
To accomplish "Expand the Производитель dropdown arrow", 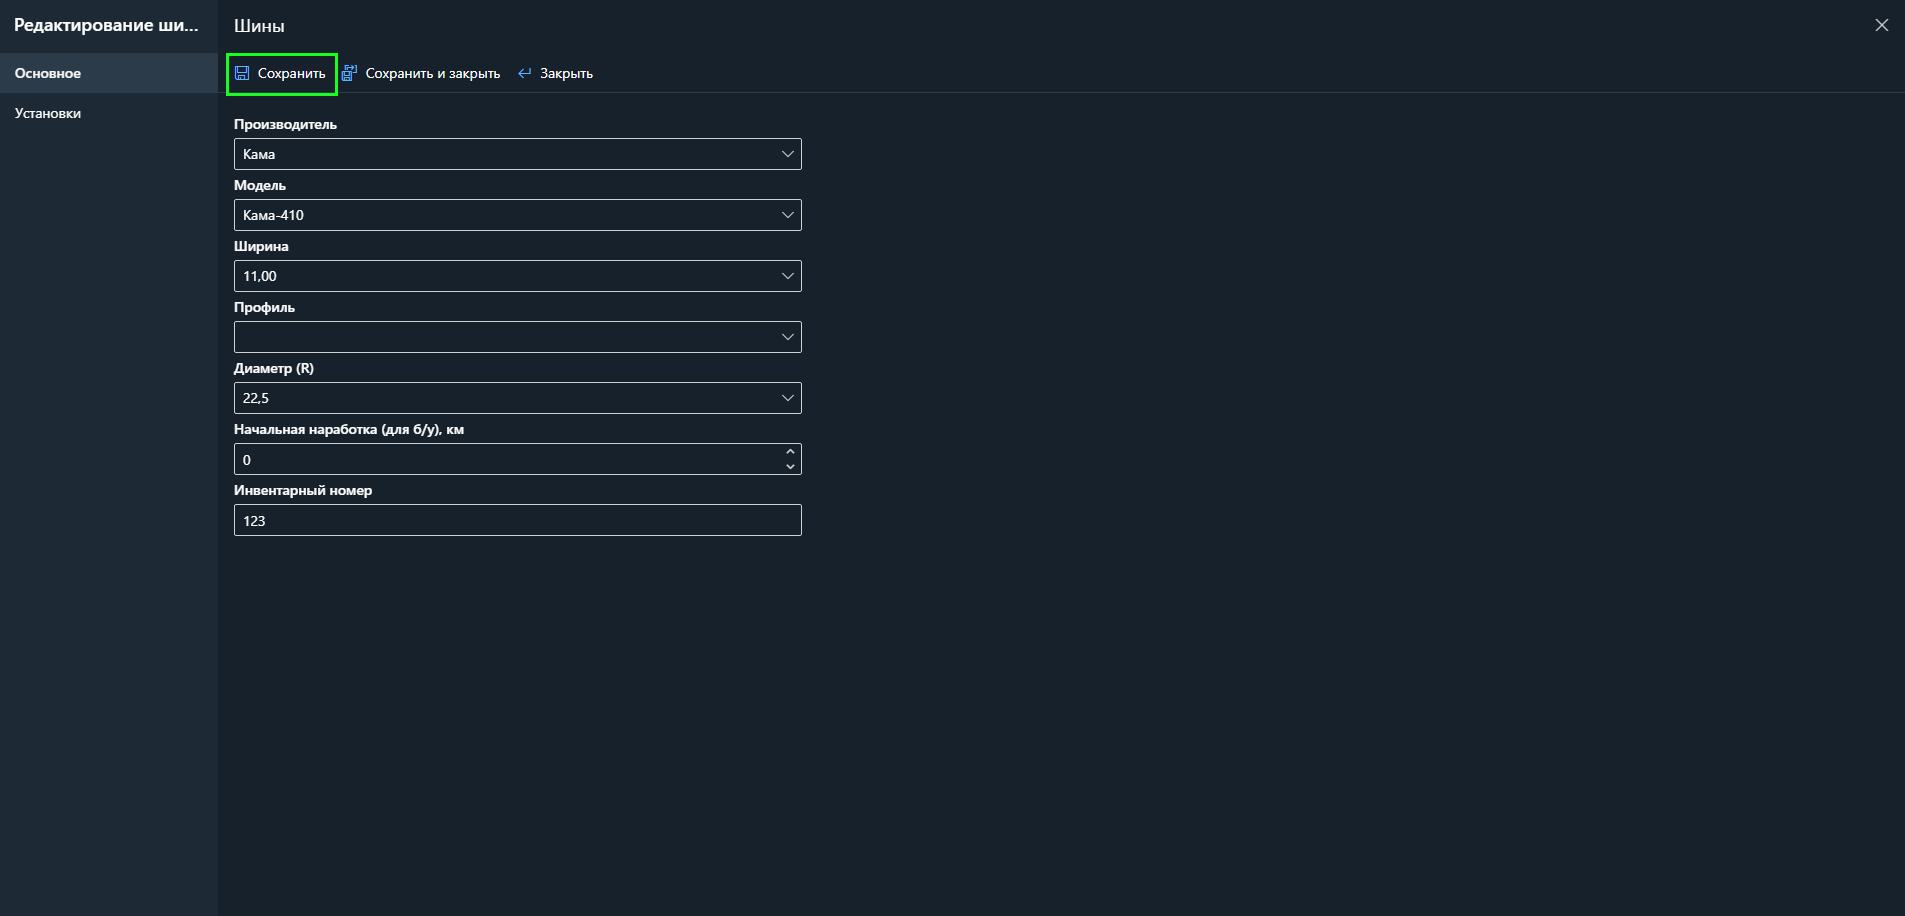I will (x=787, y=154).
